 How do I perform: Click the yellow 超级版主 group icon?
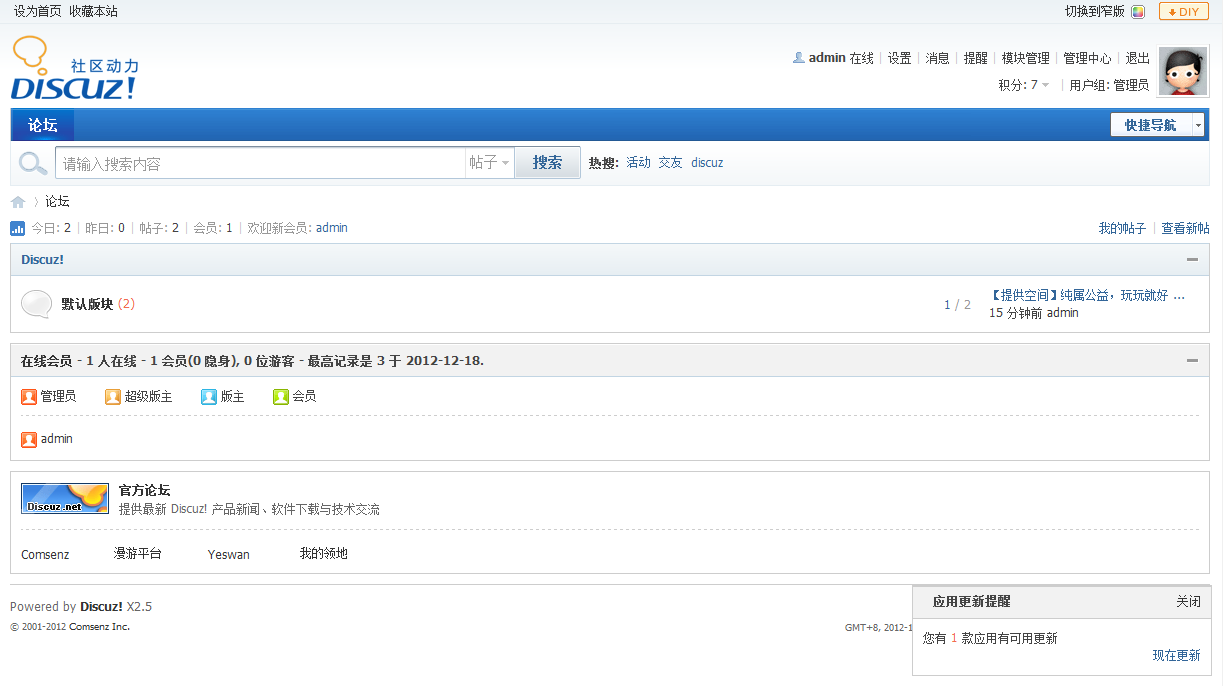[x=113, y=396]
